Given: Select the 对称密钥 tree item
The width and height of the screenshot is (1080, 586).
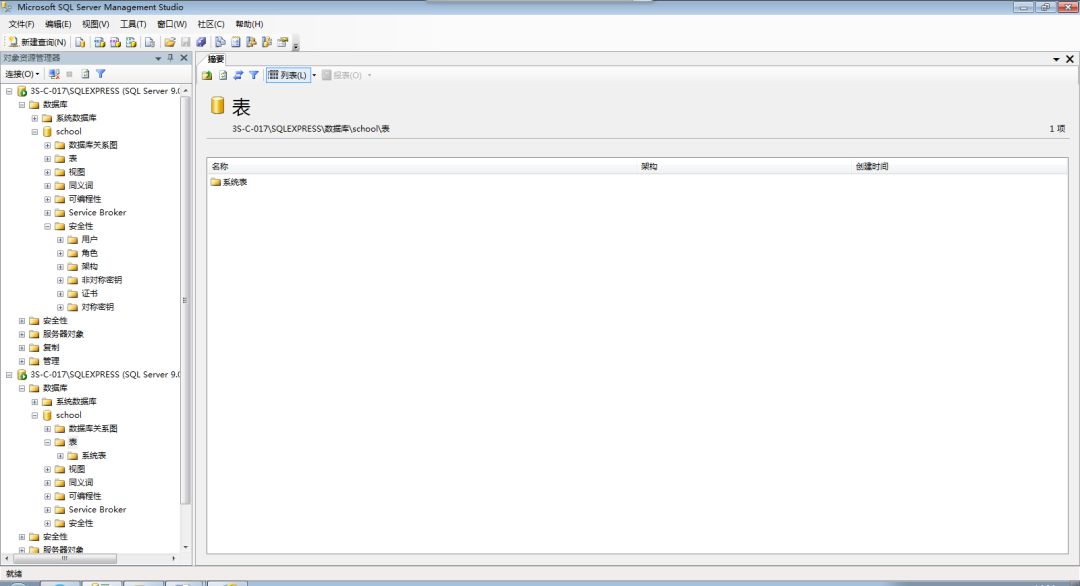Looking at the screenshot, I should point(98,307).
